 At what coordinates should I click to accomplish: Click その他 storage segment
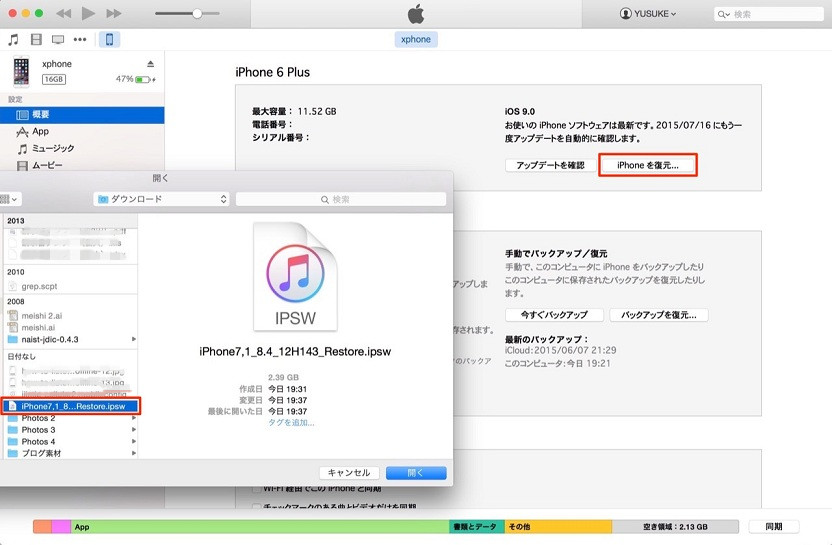(x=558, y=526)
